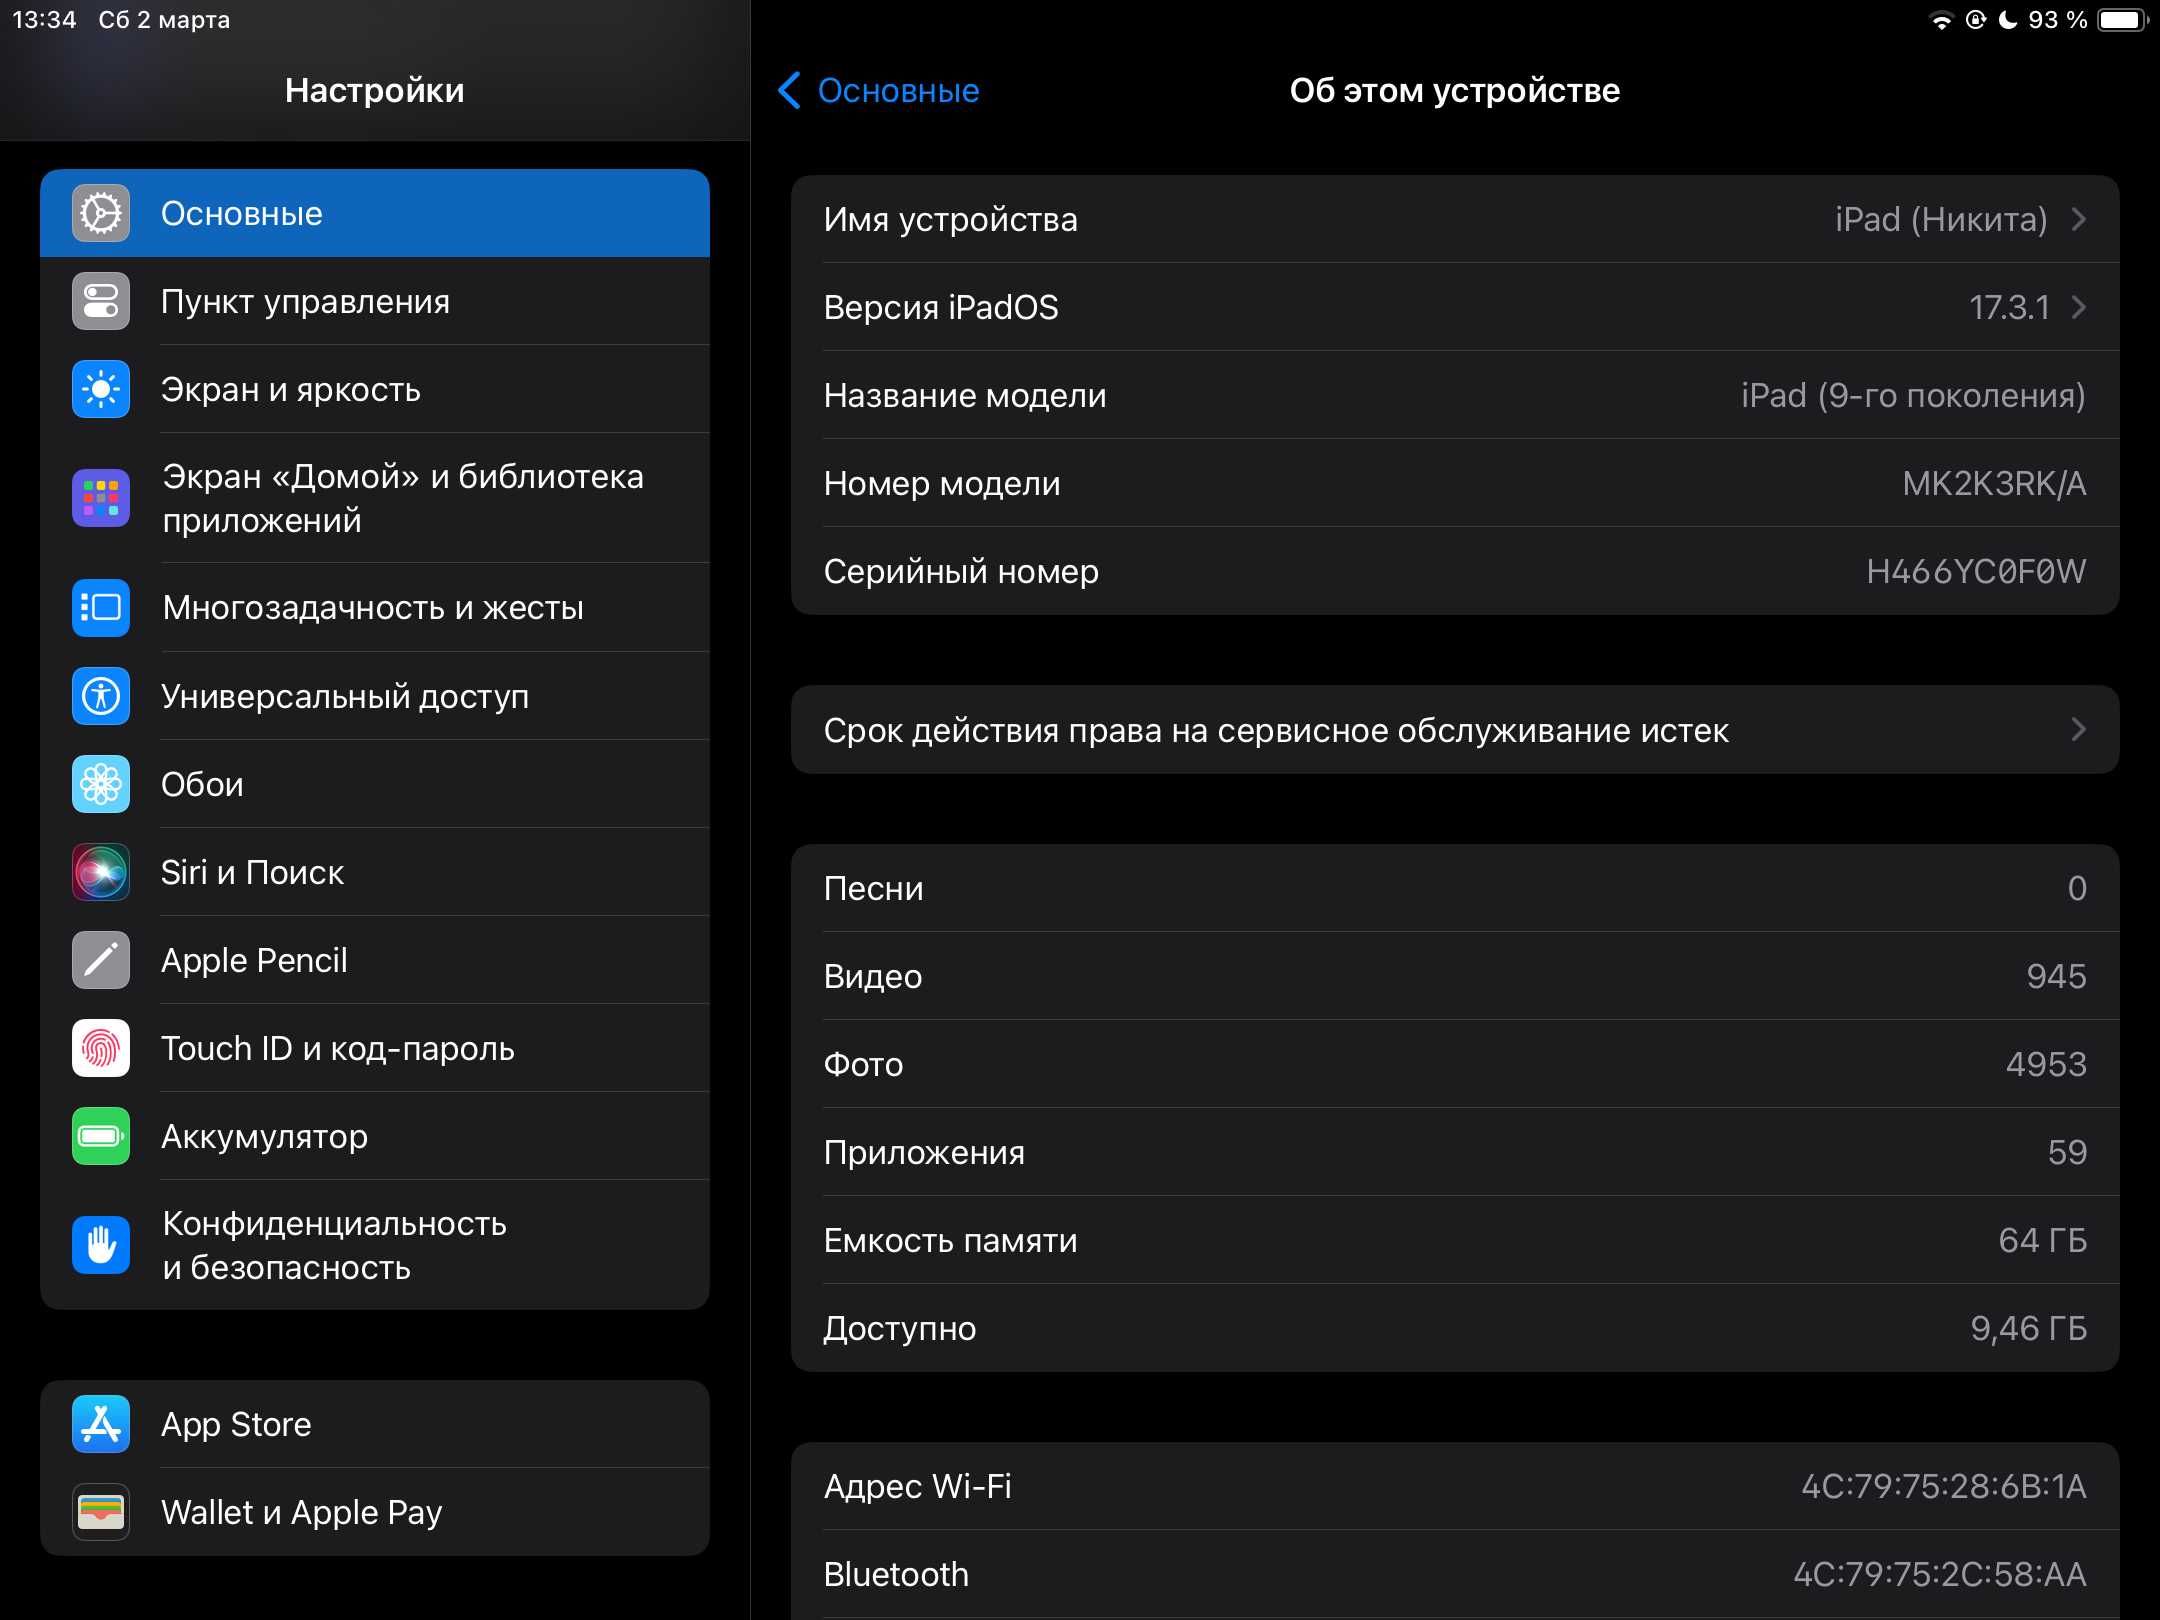The image size is (2160, 1620).
Task: Open Экран и яркость settings
Action: click(x=375, y=389)
